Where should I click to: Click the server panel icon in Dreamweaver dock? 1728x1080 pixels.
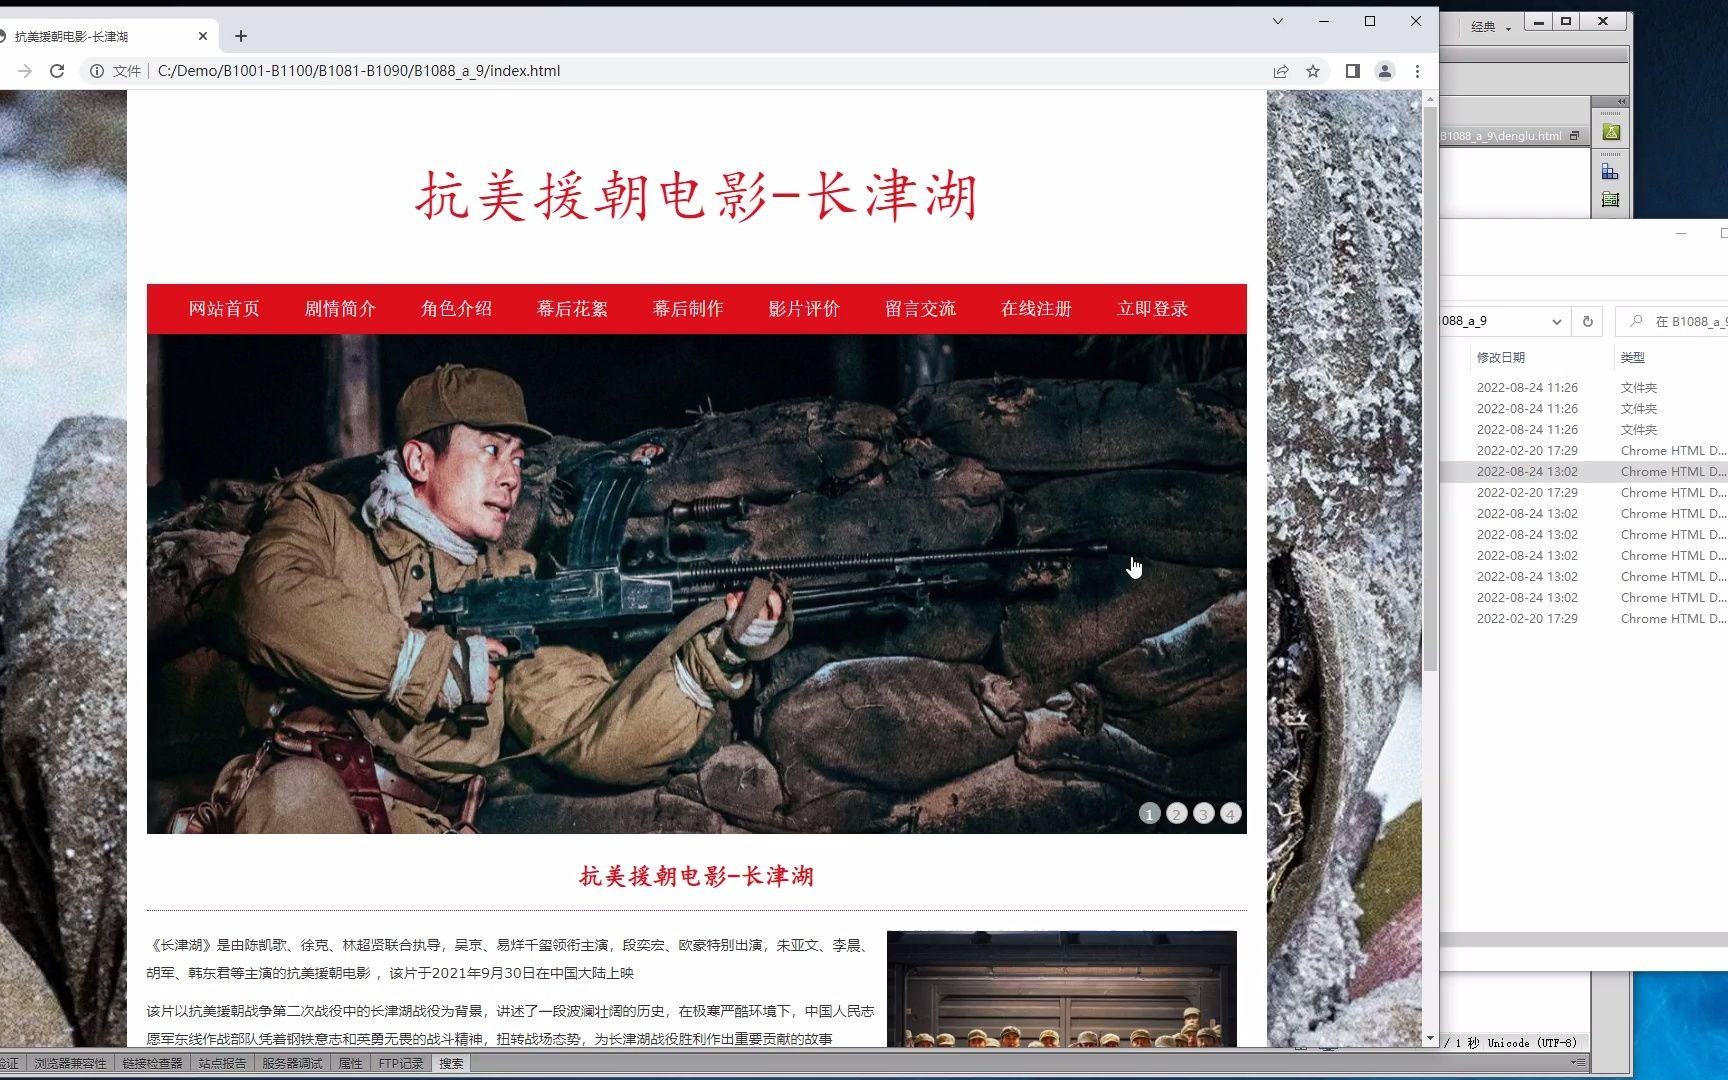1611,198
